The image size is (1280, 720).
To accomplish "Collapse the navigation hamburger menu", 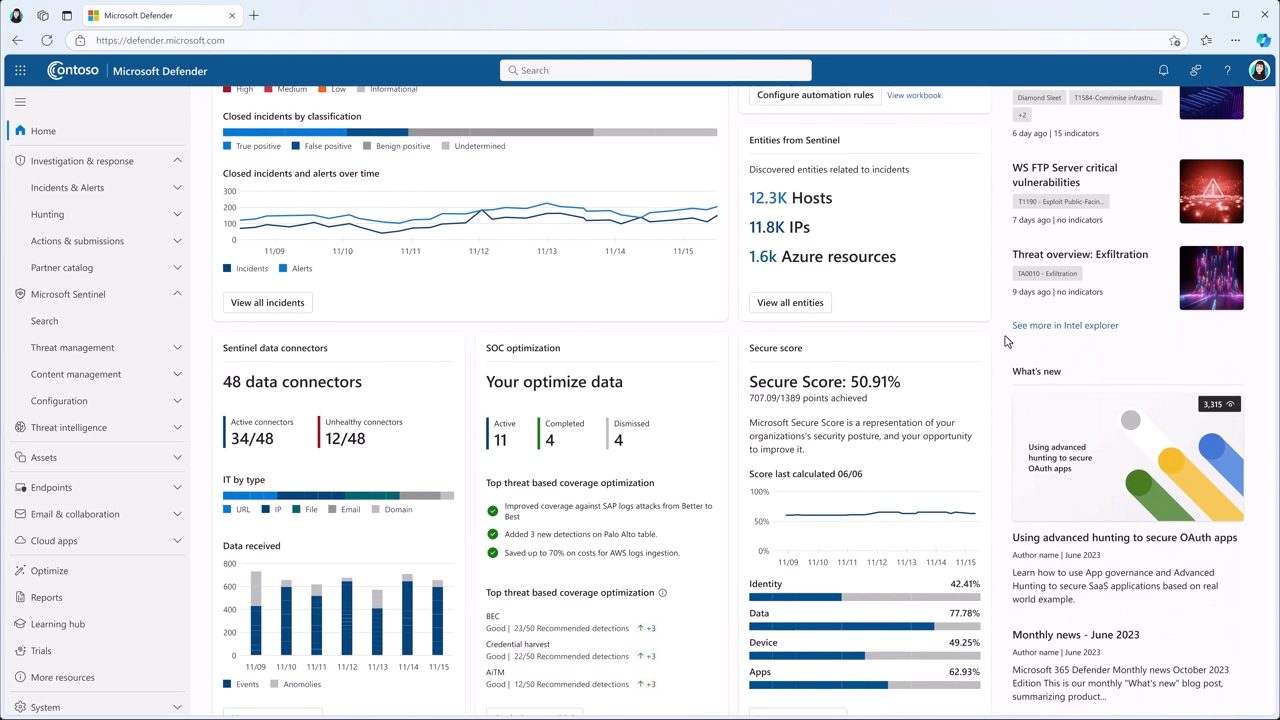I will pyautogui.click(x=20, y=102).
